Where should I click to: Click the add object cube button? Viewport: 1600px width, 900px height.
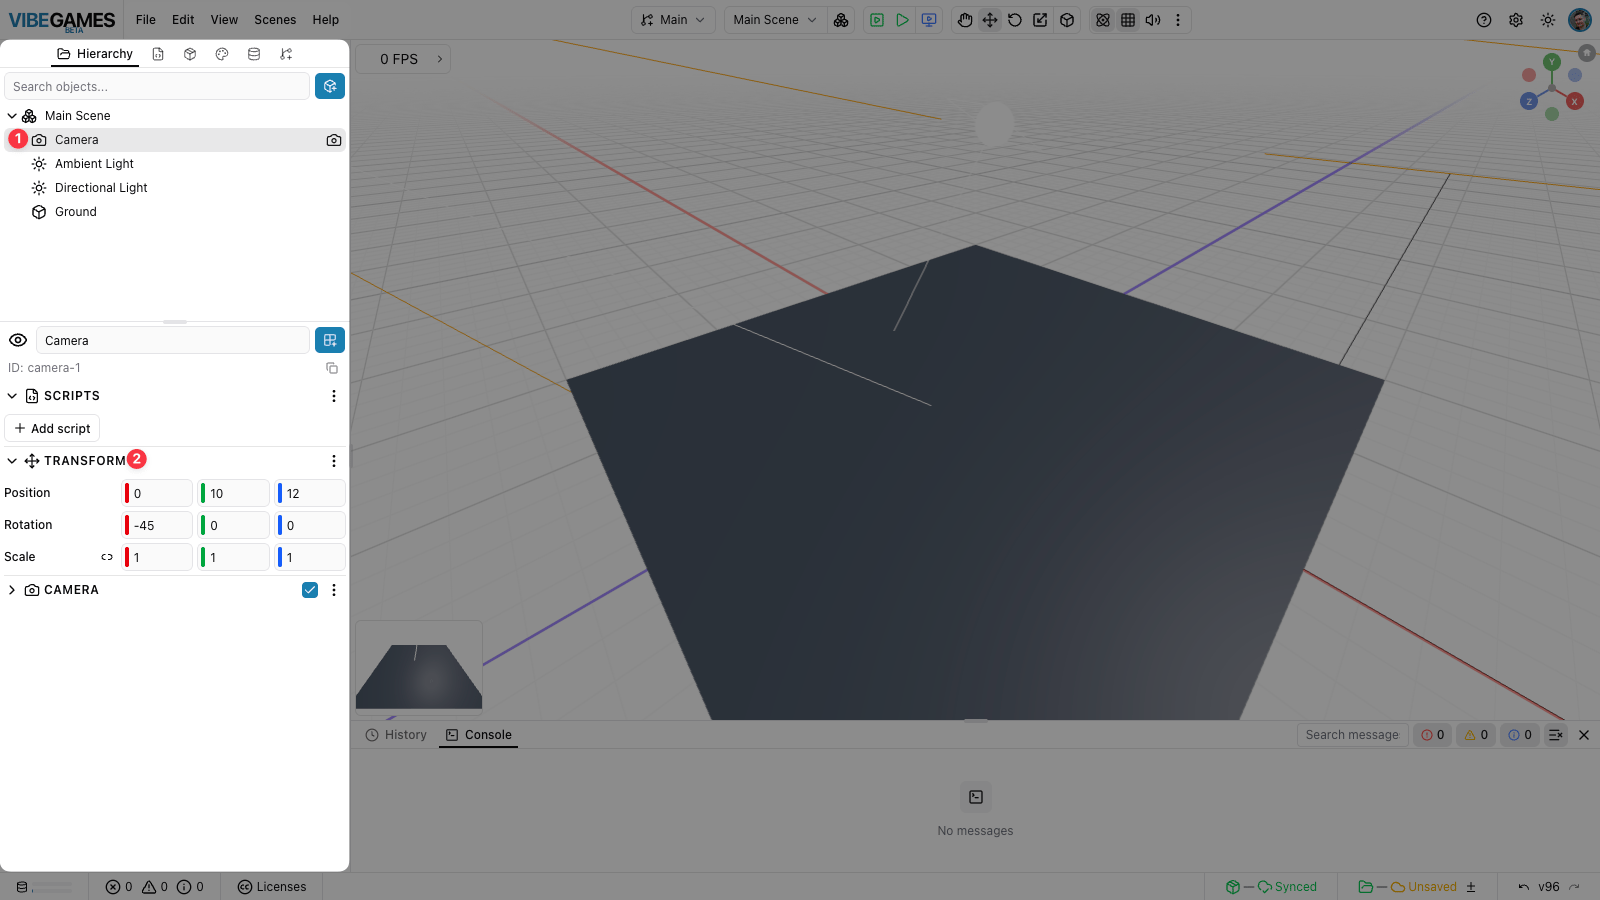[x=330, y=86]
